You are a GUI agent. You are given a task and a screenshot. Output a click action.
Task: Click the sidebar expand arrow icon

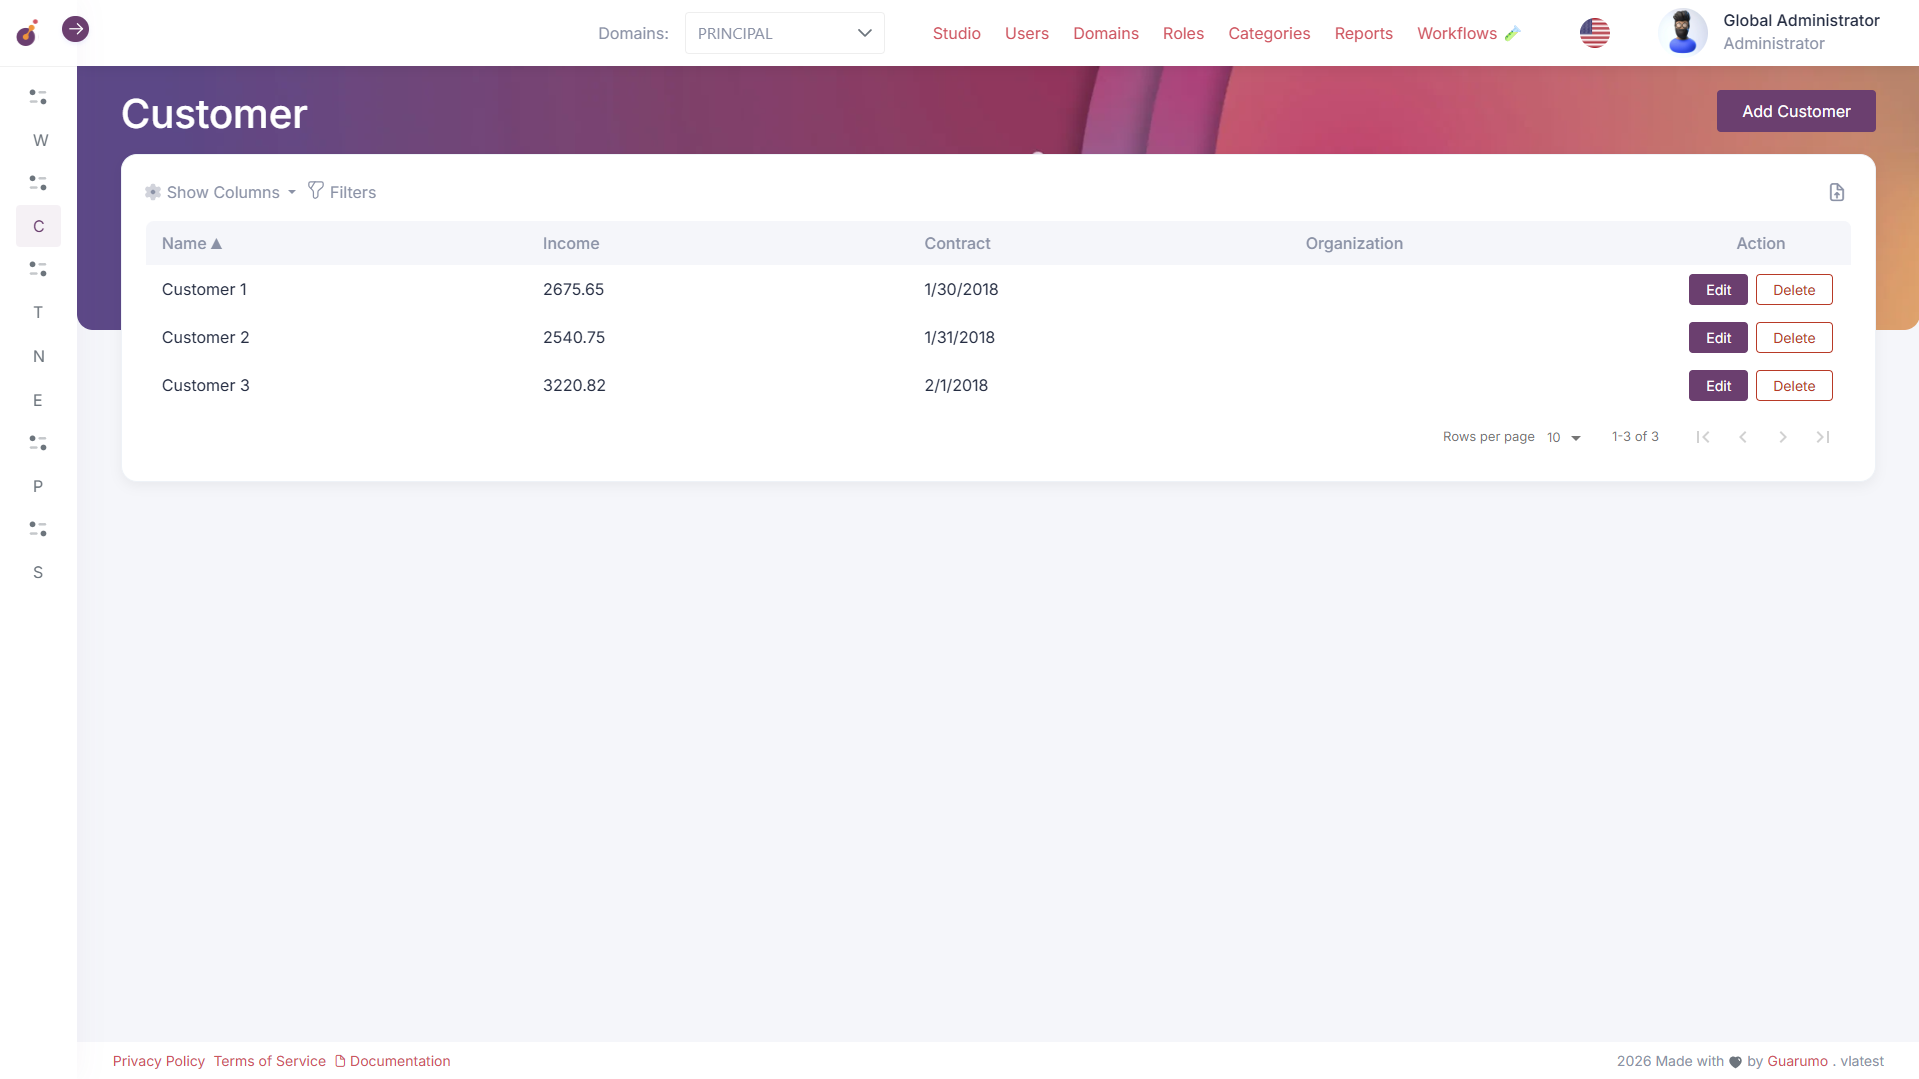tap(75, 29)
